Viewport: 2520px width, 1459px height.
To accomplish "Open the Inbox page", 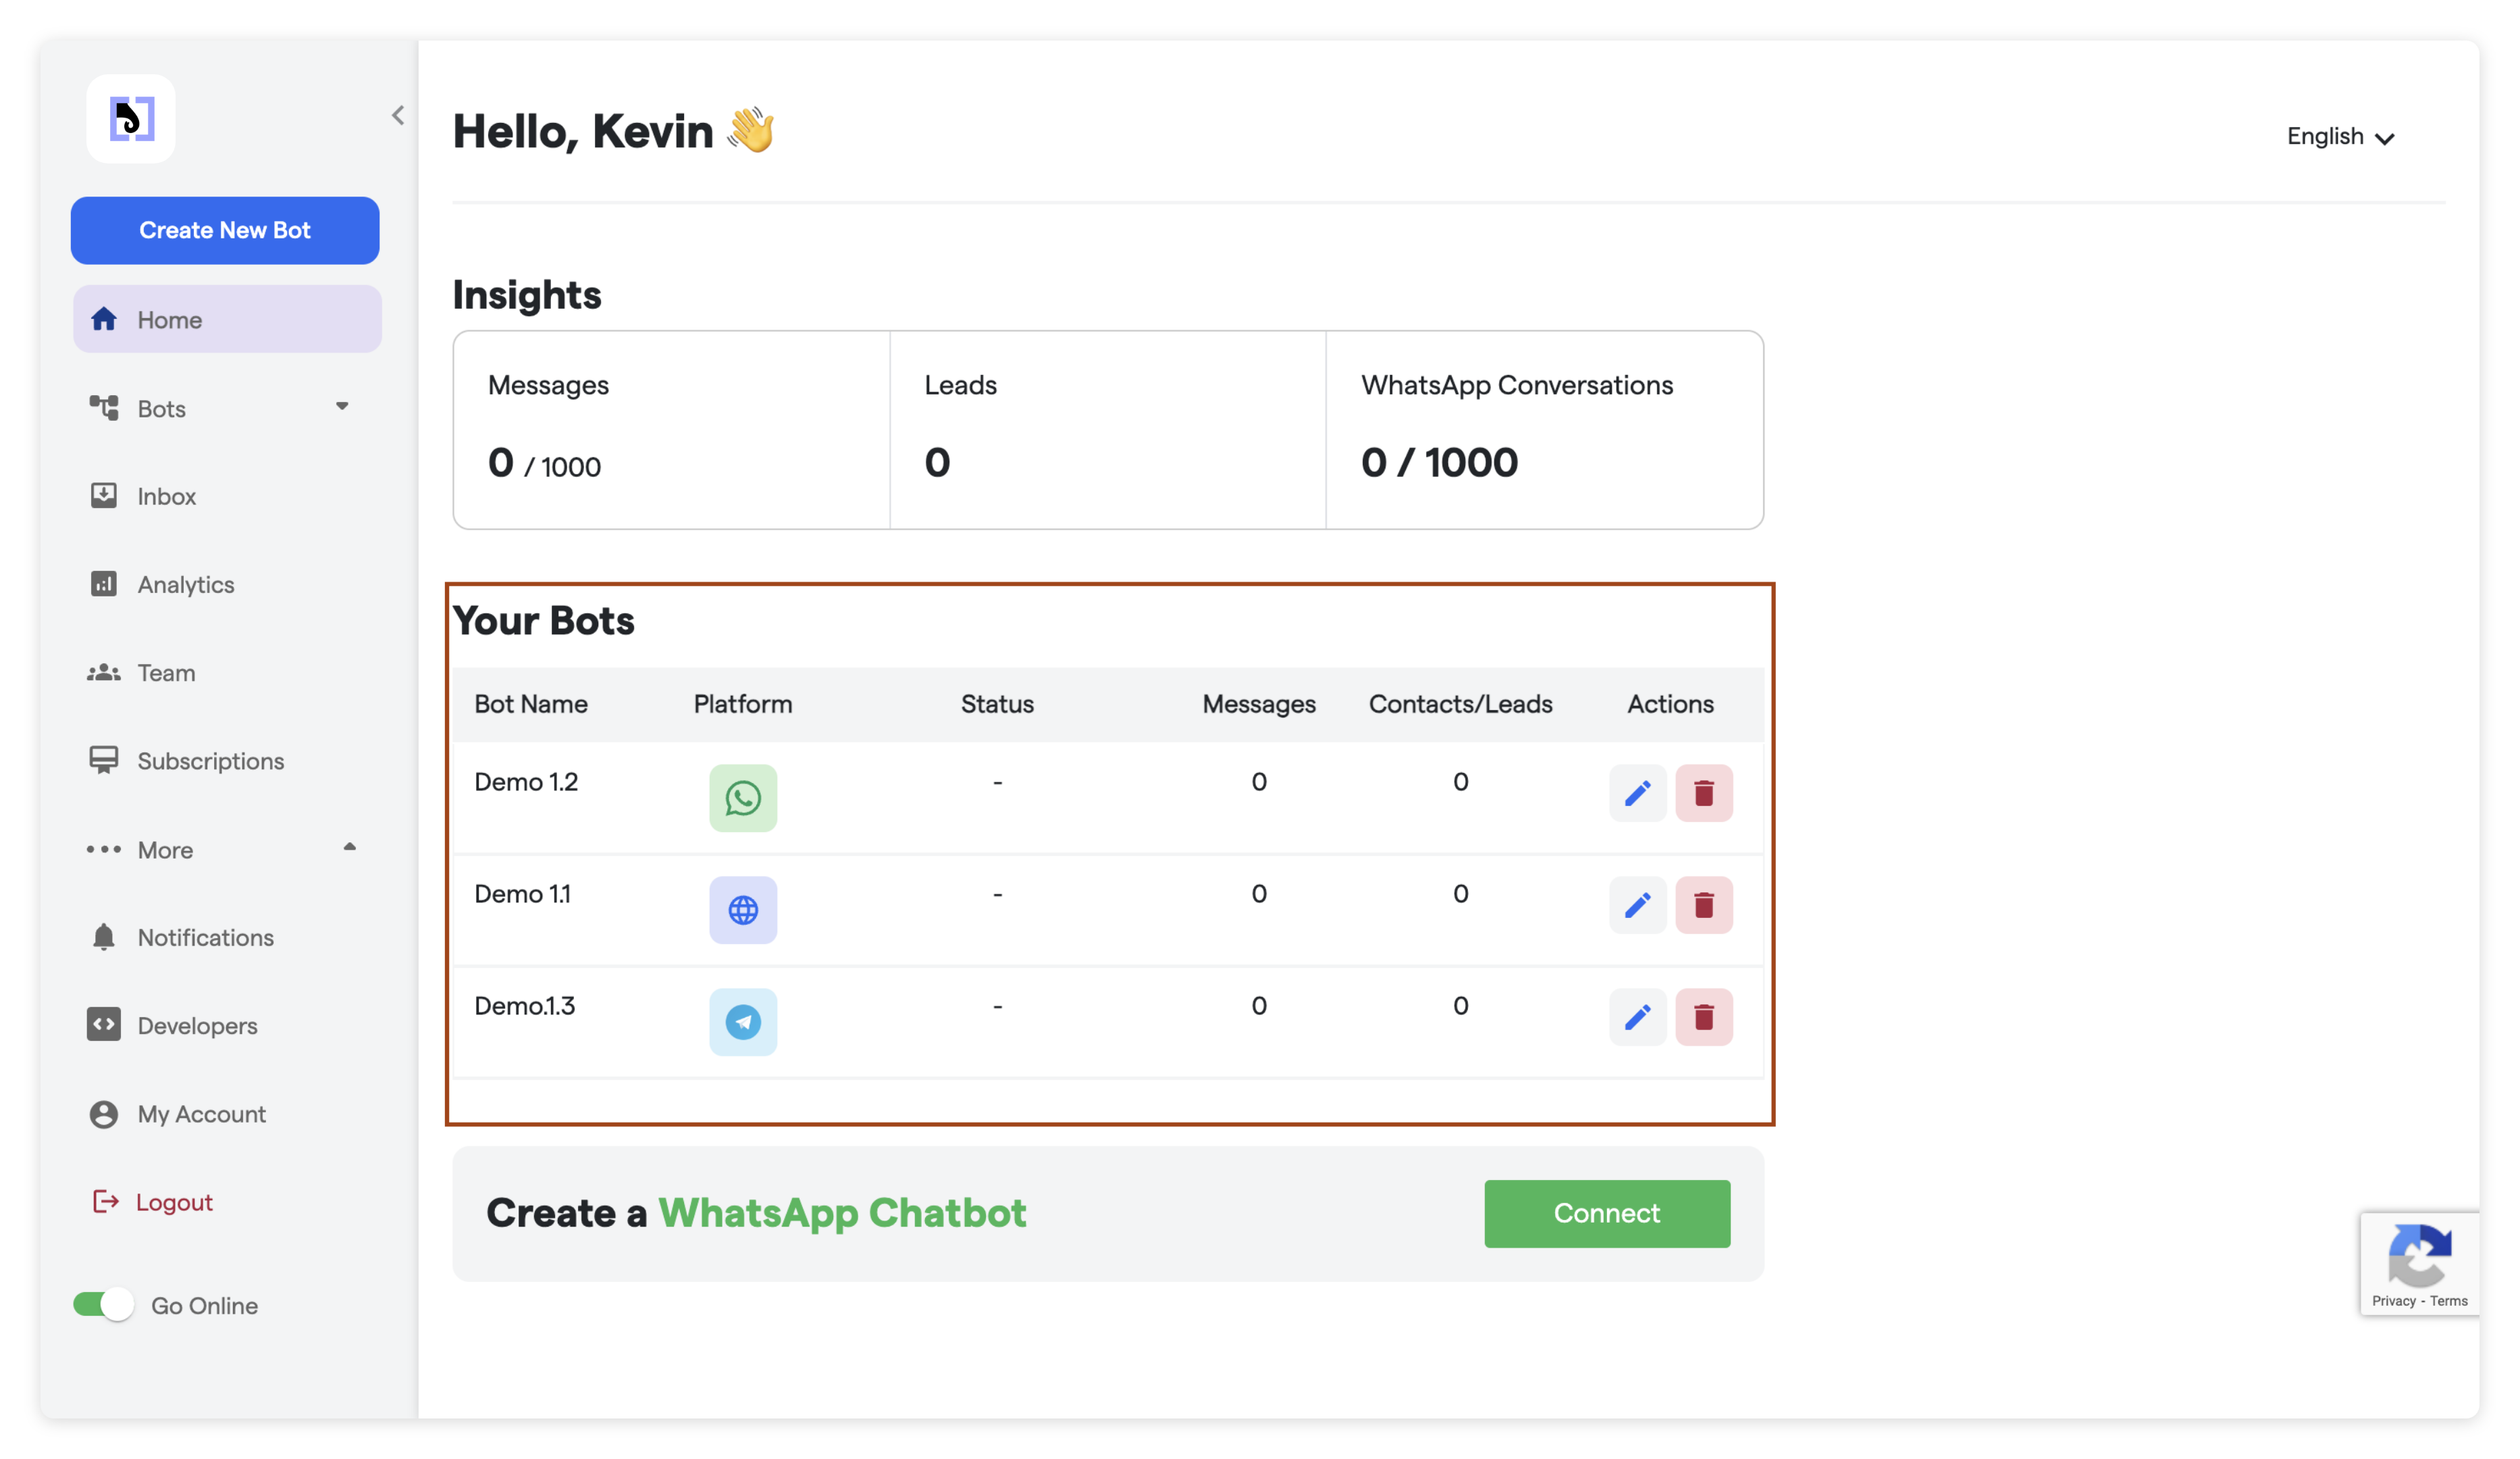I will coord(166,496).
